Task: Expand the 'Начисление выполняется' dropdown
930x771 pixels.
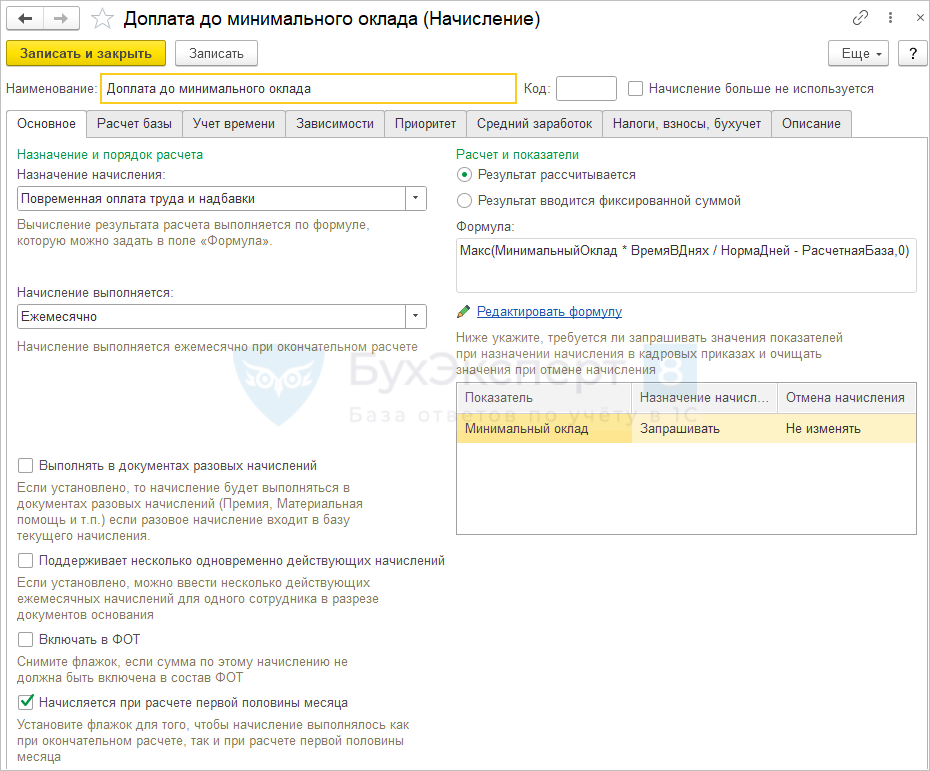Action: point(416,316)
